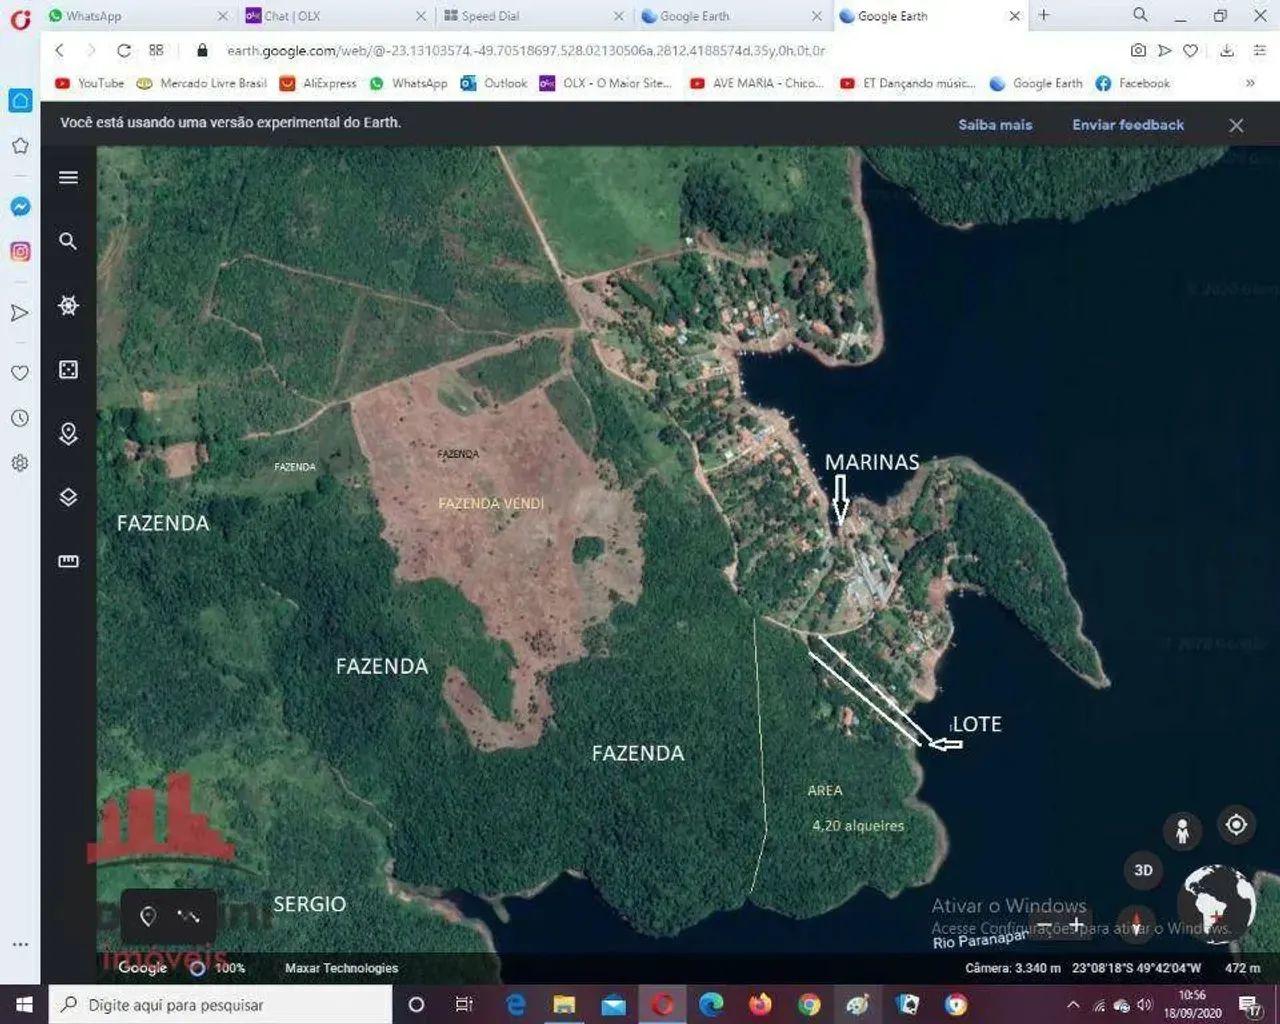
Task: Open the search tabs magnifier
Action: click(x=1140, y=15)
